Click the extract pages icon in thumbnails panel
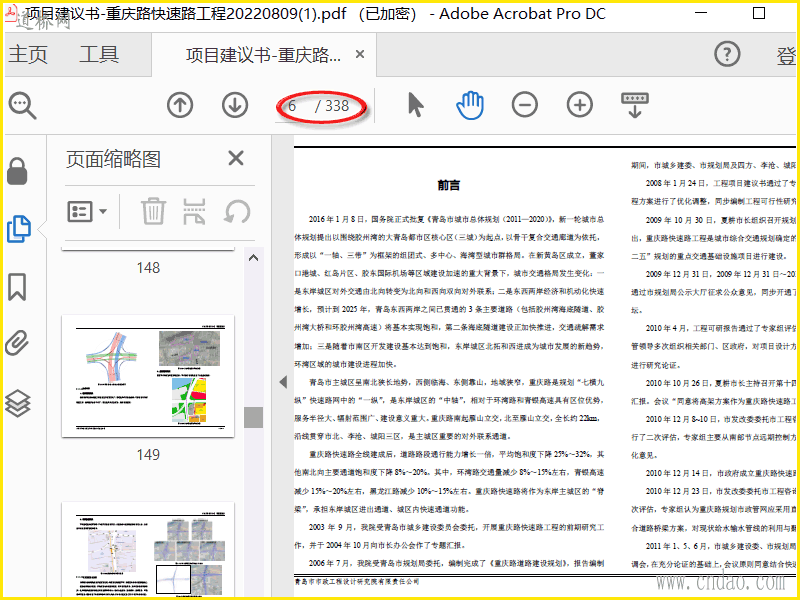The width and height of the screenshot is (800, 600). (194, 211)
